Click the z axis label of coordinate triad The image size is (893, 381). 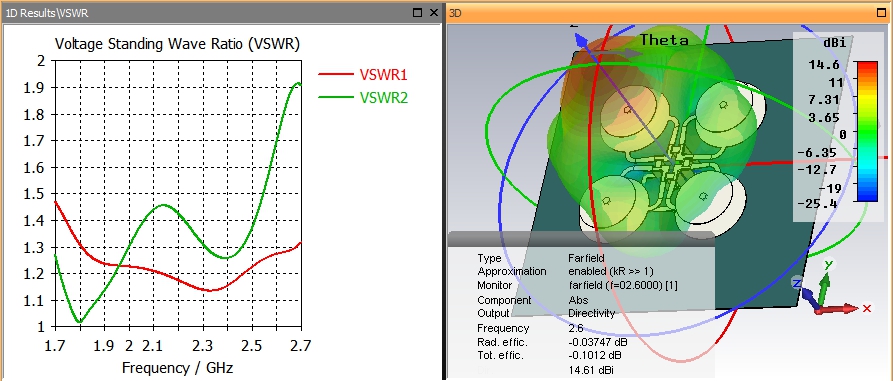click(797, 283)
